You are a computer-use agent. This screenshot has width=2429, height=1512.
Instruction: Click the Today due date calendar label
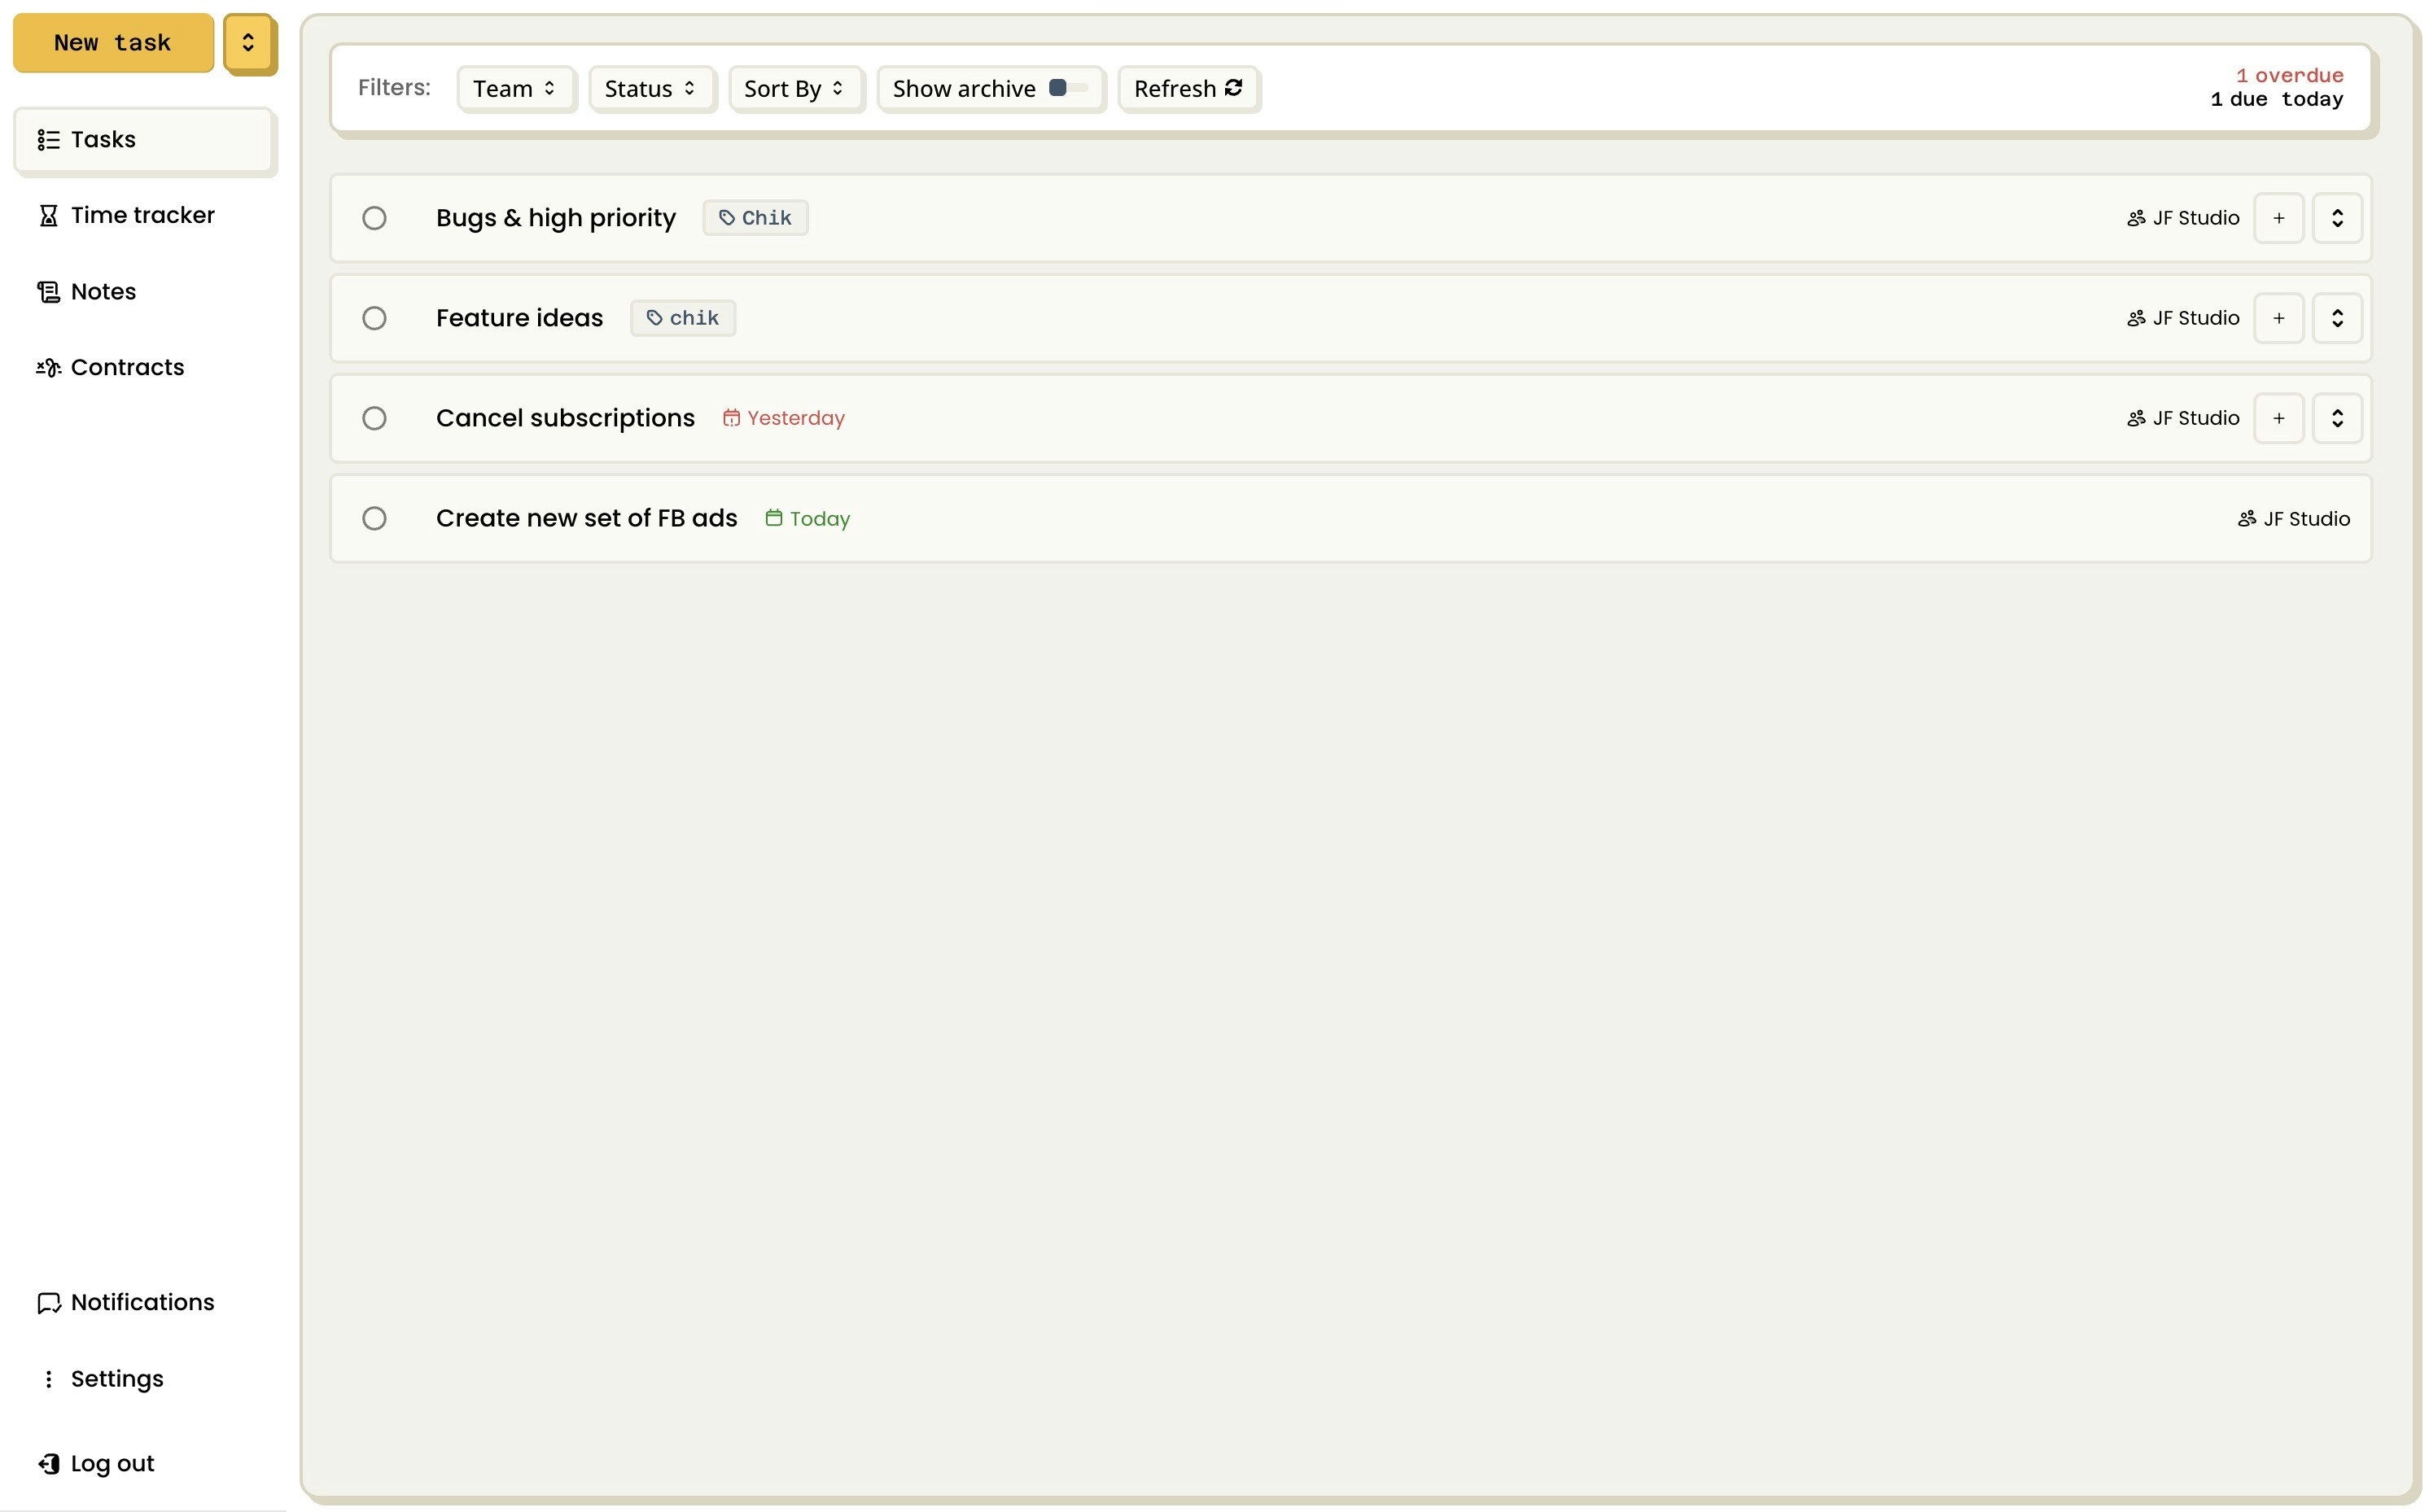point(807,519)
